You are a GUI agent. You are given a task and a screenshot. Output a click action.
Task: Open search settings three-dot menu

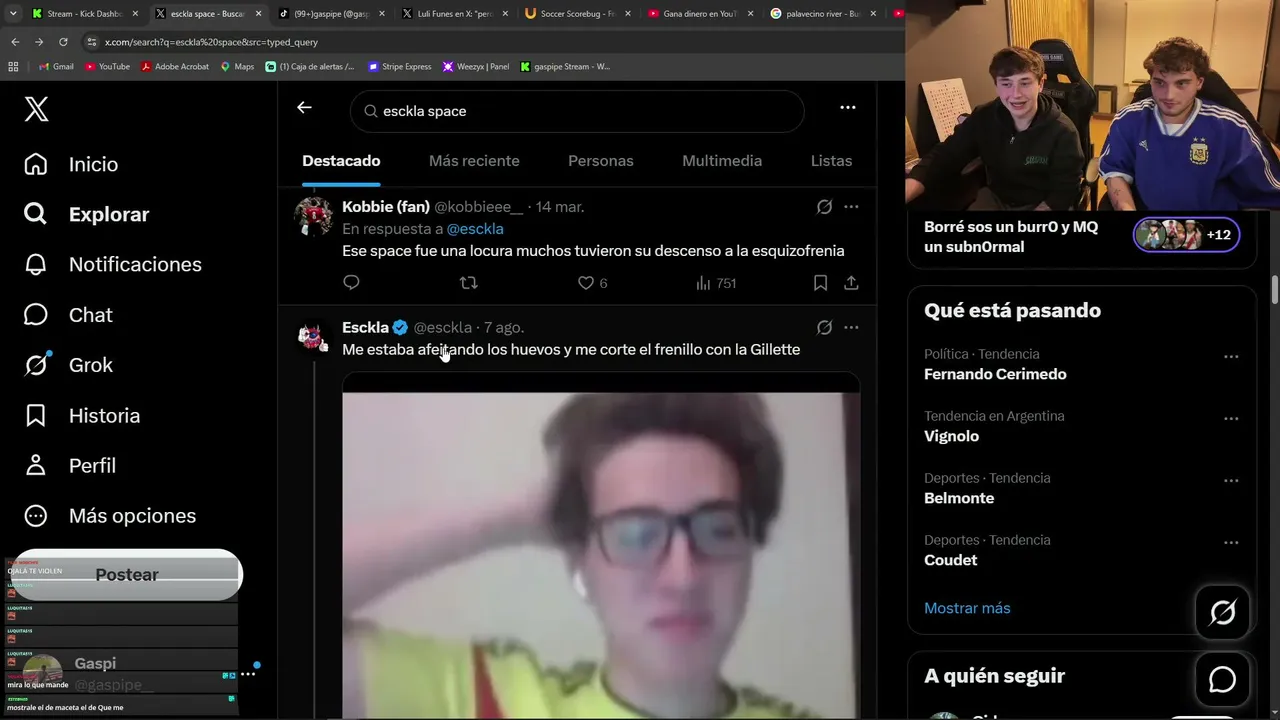tap(848, 108)
